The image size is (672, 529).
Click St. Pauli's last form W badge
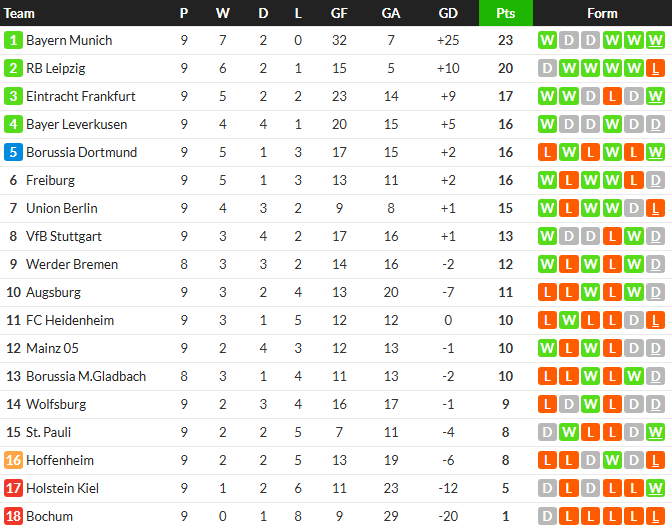pos(654,433)
